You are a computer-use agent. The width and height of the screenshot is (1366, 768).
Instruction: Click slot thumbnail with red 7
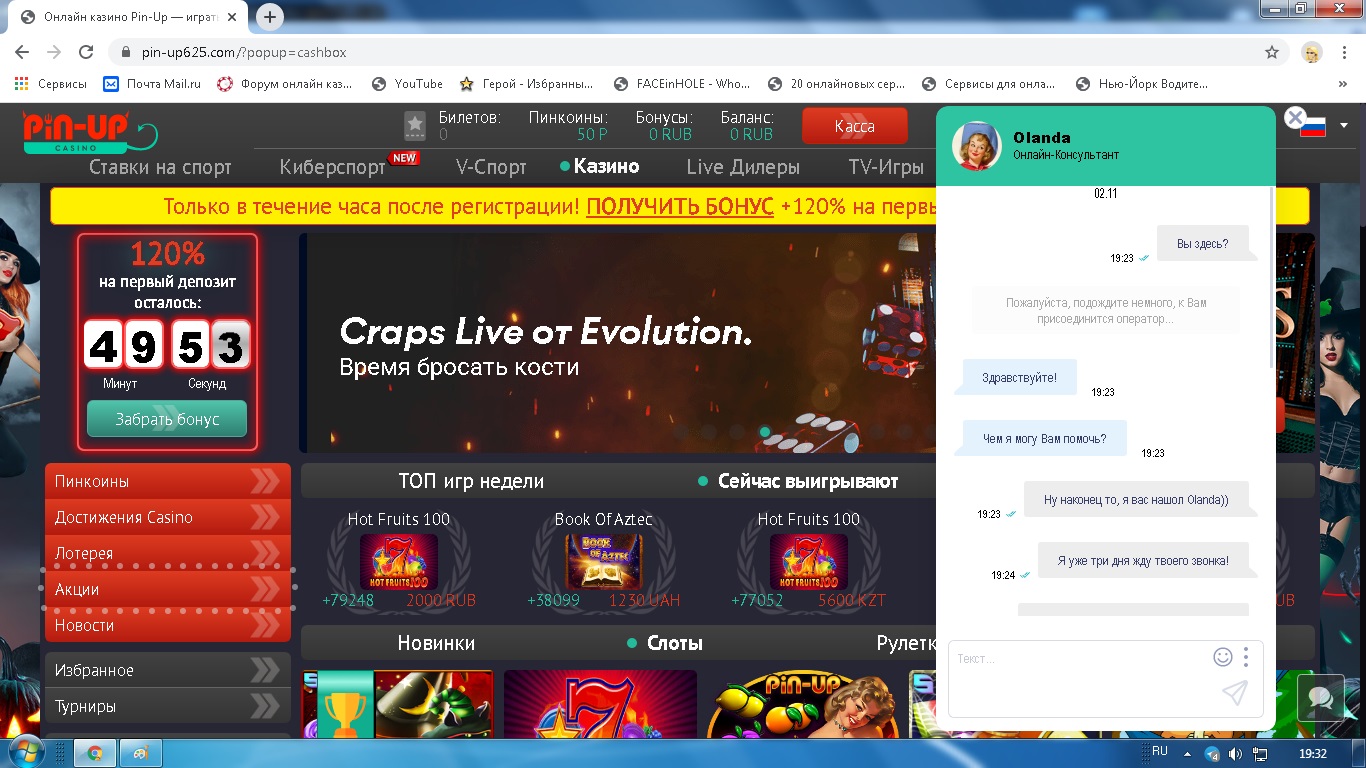click(x=600, y=704)
